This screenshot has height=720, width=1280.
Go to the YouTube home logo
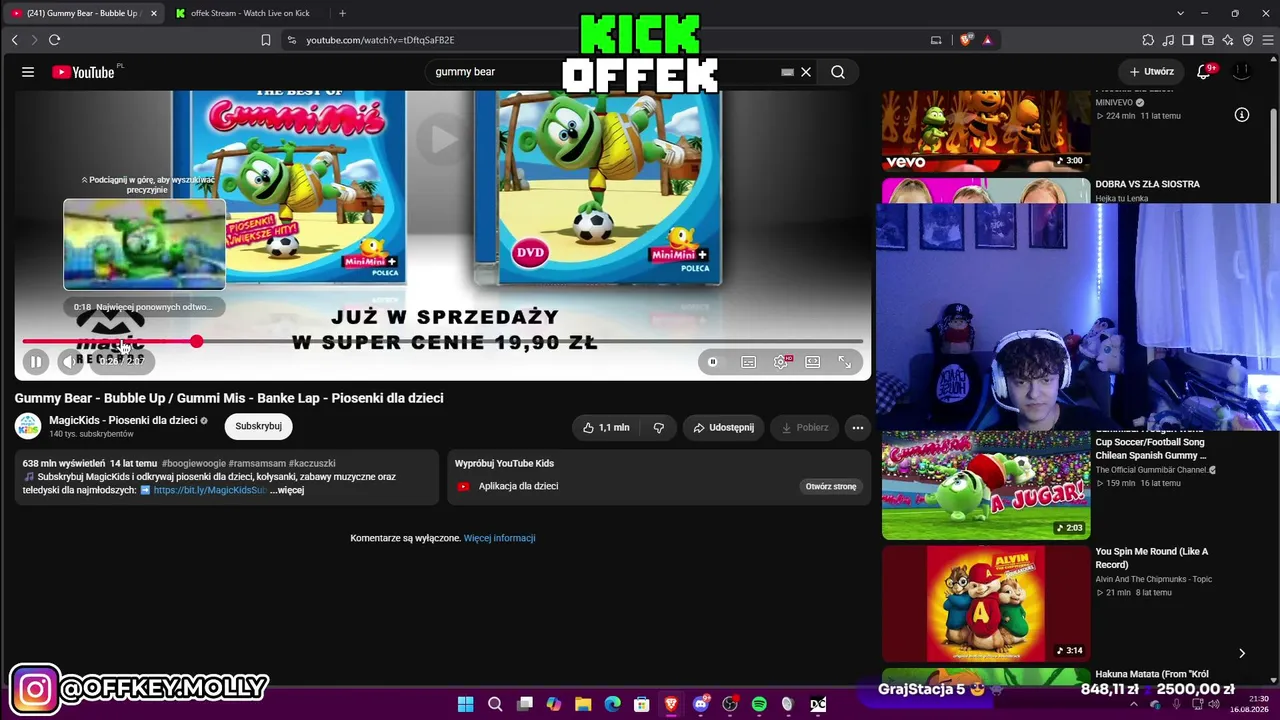point(83,72)
